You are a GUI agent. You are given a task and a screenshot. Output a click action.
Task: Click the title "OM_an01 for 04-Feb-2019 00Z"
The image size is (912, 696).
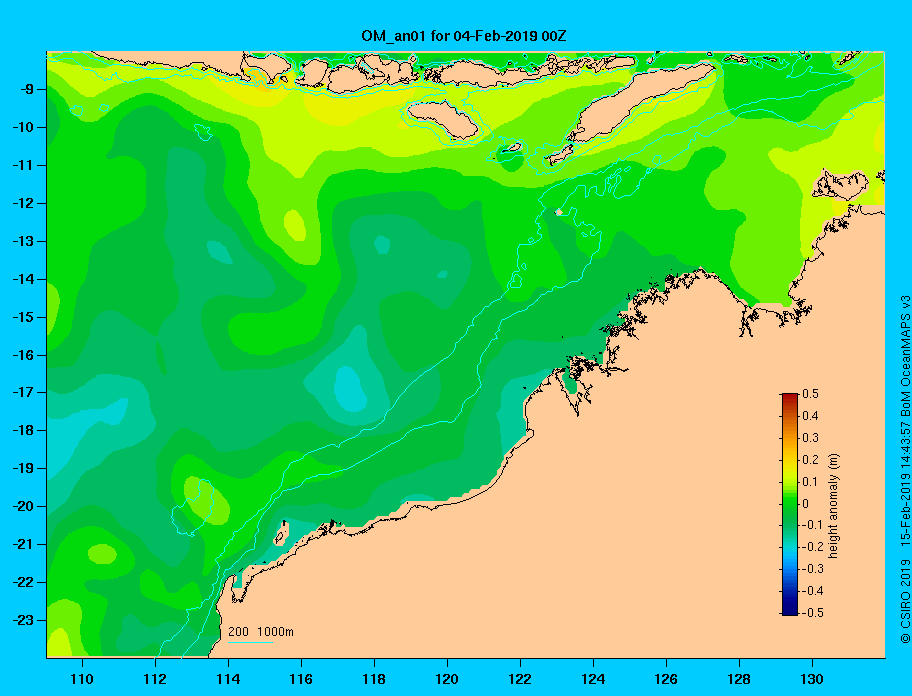click(464, 36)
